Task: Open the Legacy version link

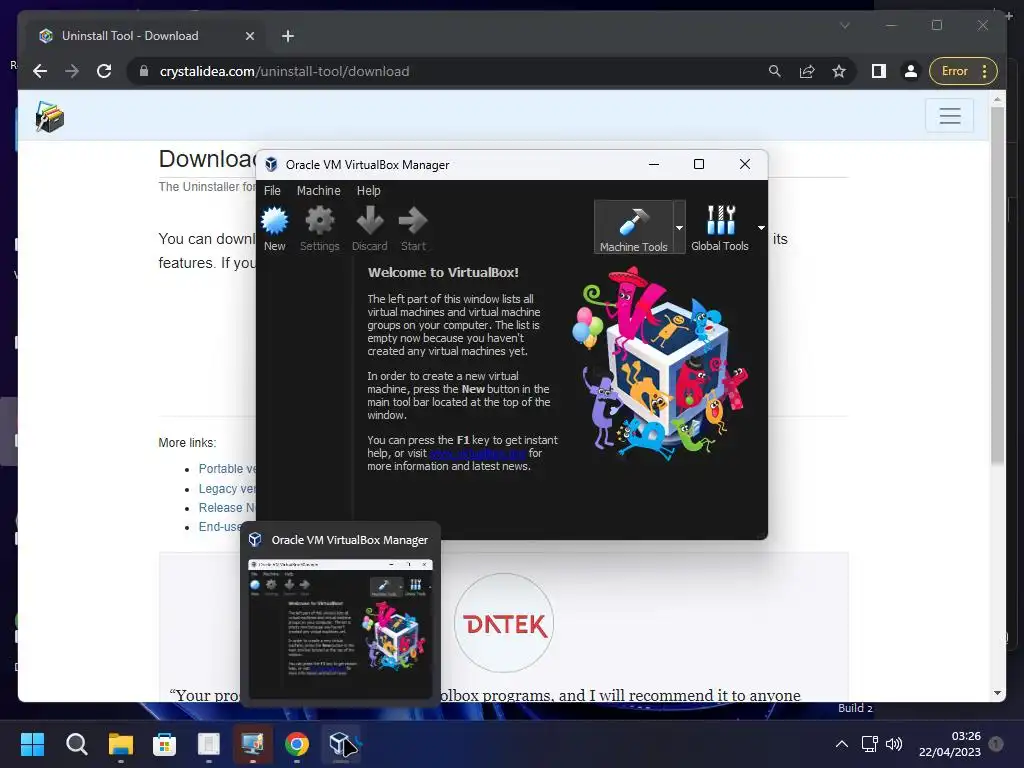Action: click(227, 488)
